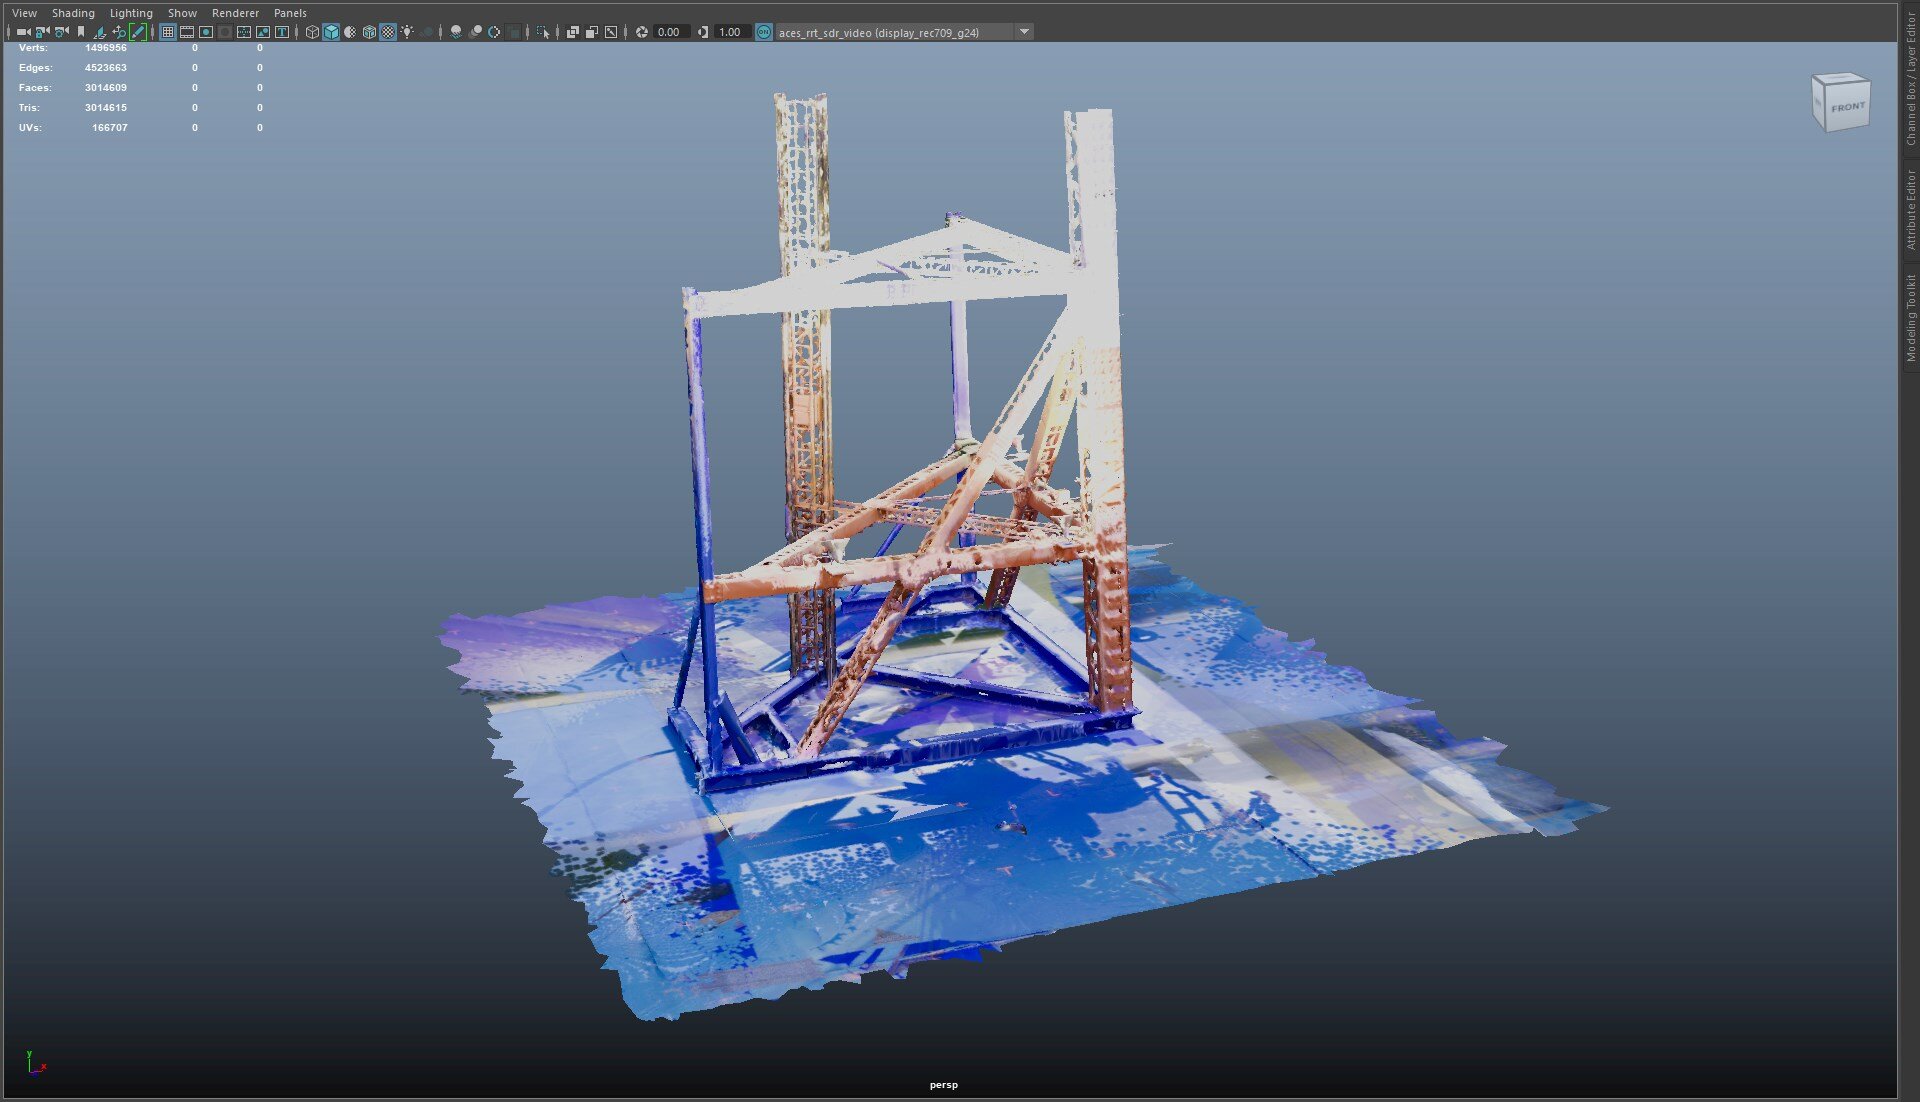Open the aces_rrt_sdr_video view transform dropdown
1920x1102 pixels.
click(1024, 32)
